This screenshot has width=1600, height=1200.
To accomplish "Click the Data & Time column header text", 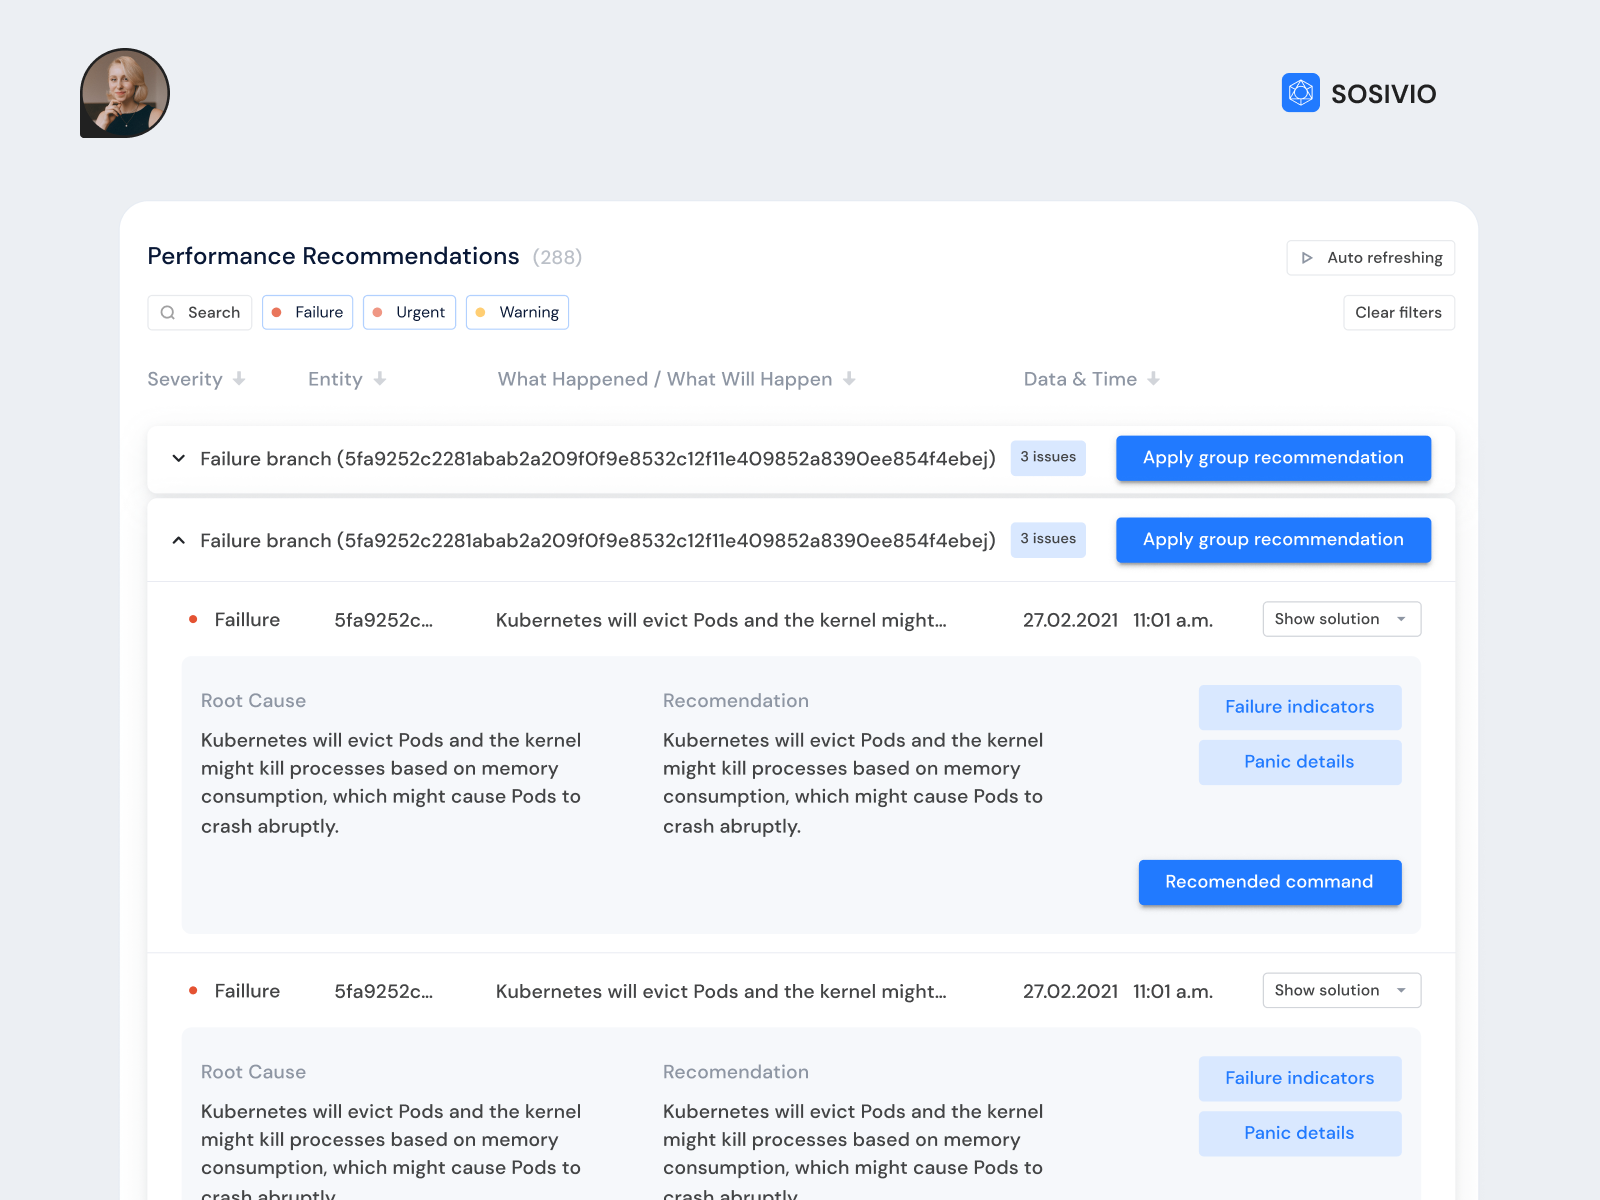I will 1080,379.
